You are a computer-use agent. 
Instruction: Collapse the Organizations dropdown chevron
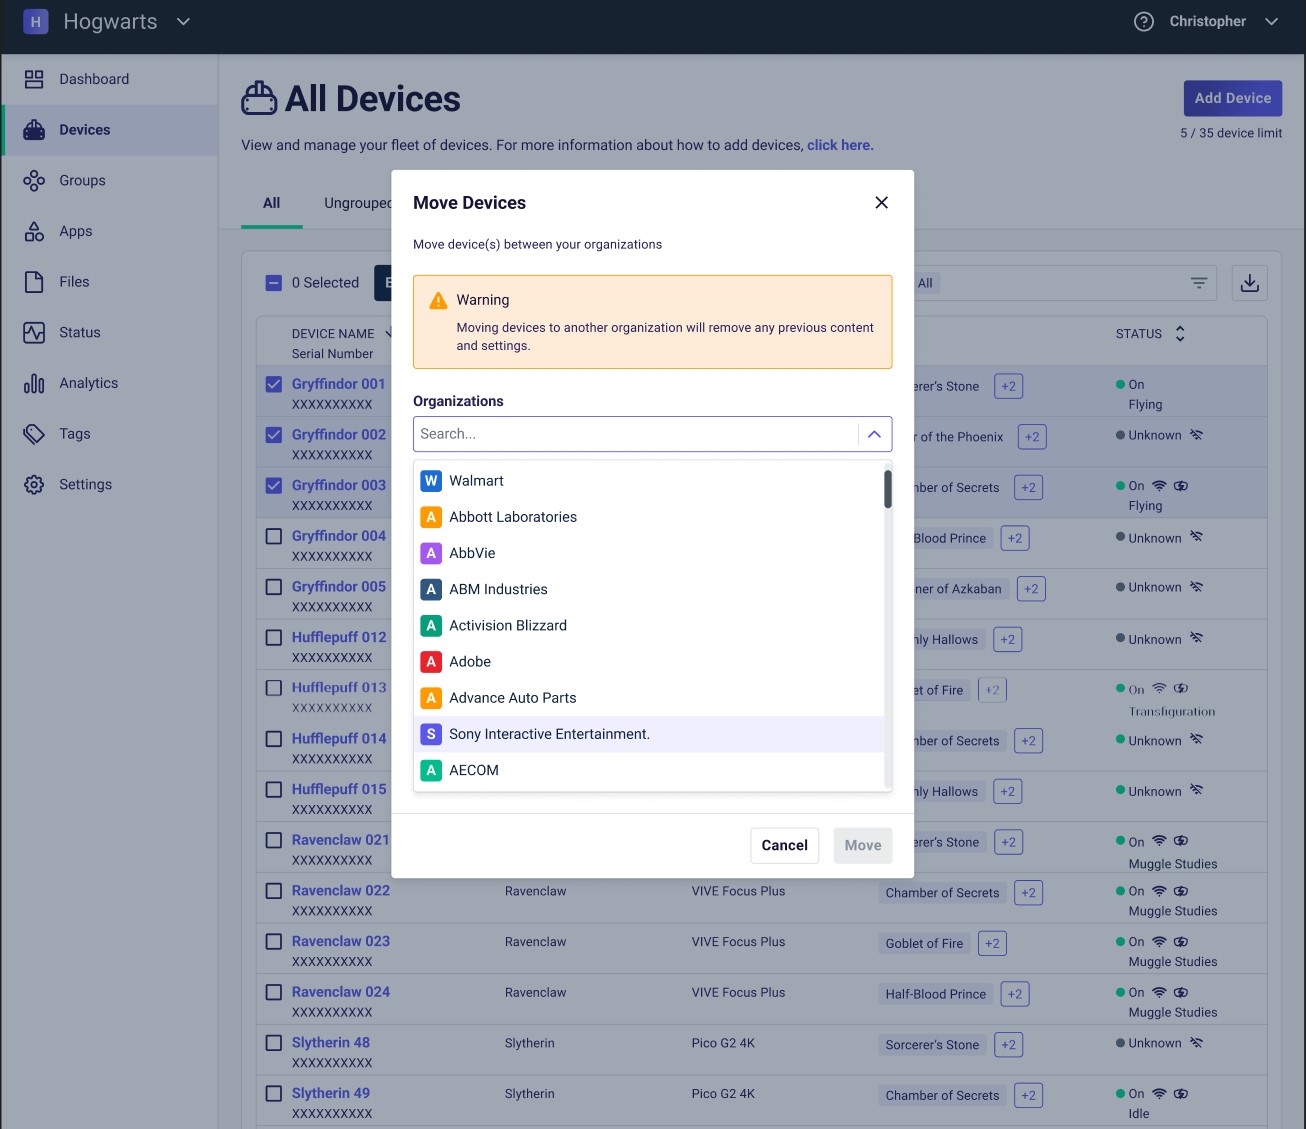tap(874, 434)
